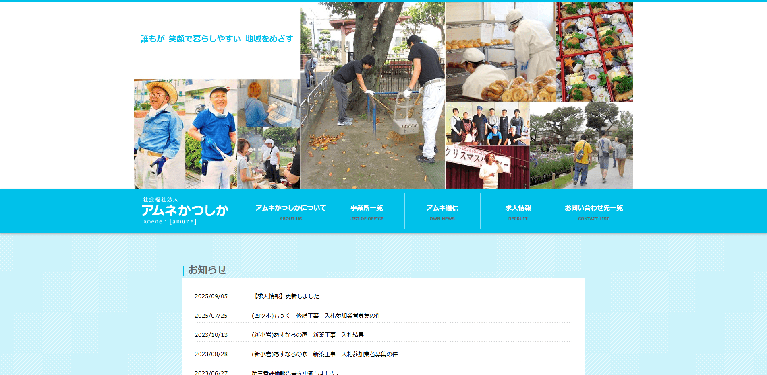The width and height of the screenshot is (767, 375).
Task: Open the アムネ通信 menu item
Action: coord(442,211)
